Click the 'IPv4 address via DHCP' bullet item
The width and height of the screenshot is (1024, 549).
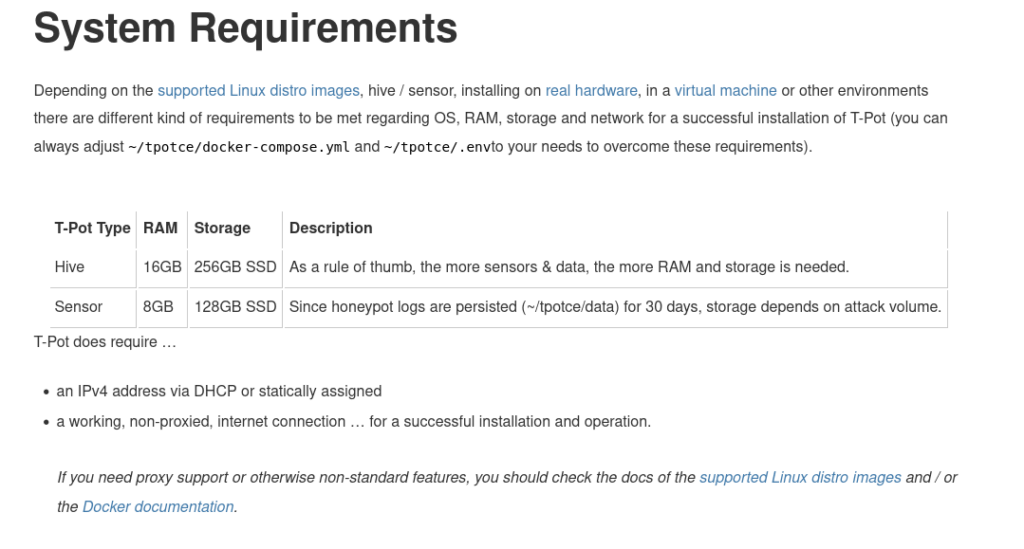click(219, 391)
